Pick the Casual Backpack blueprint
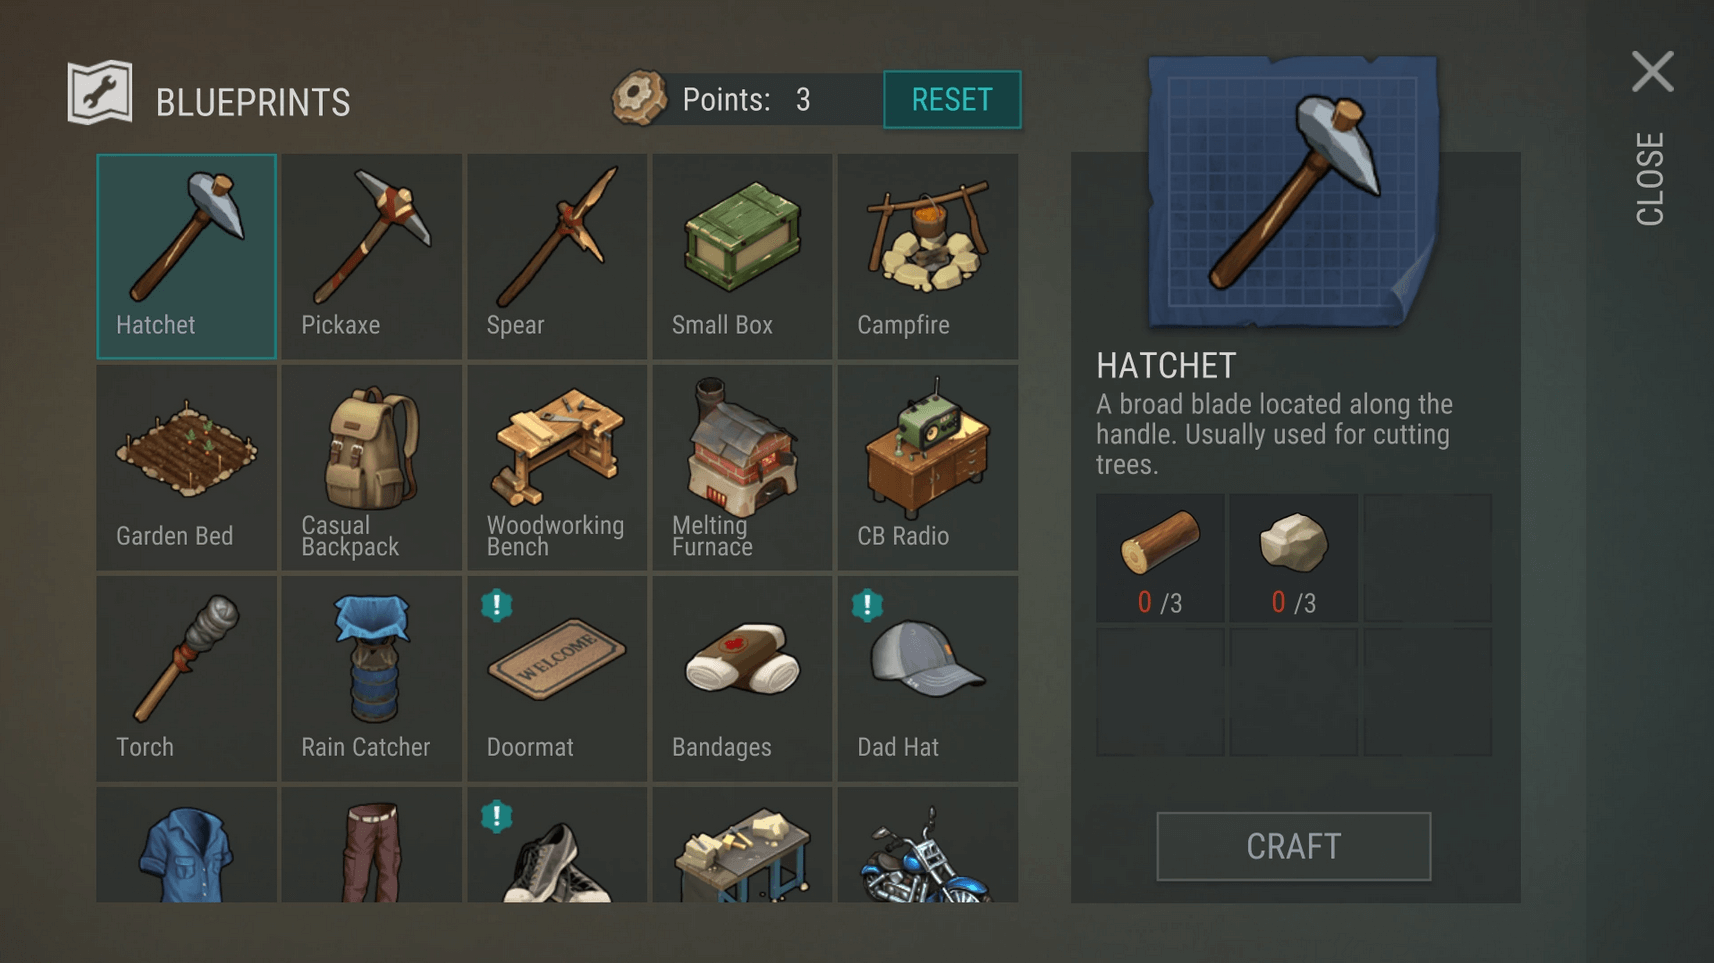This screenshot has width=1714, height=963. click(x=371, y=467)
